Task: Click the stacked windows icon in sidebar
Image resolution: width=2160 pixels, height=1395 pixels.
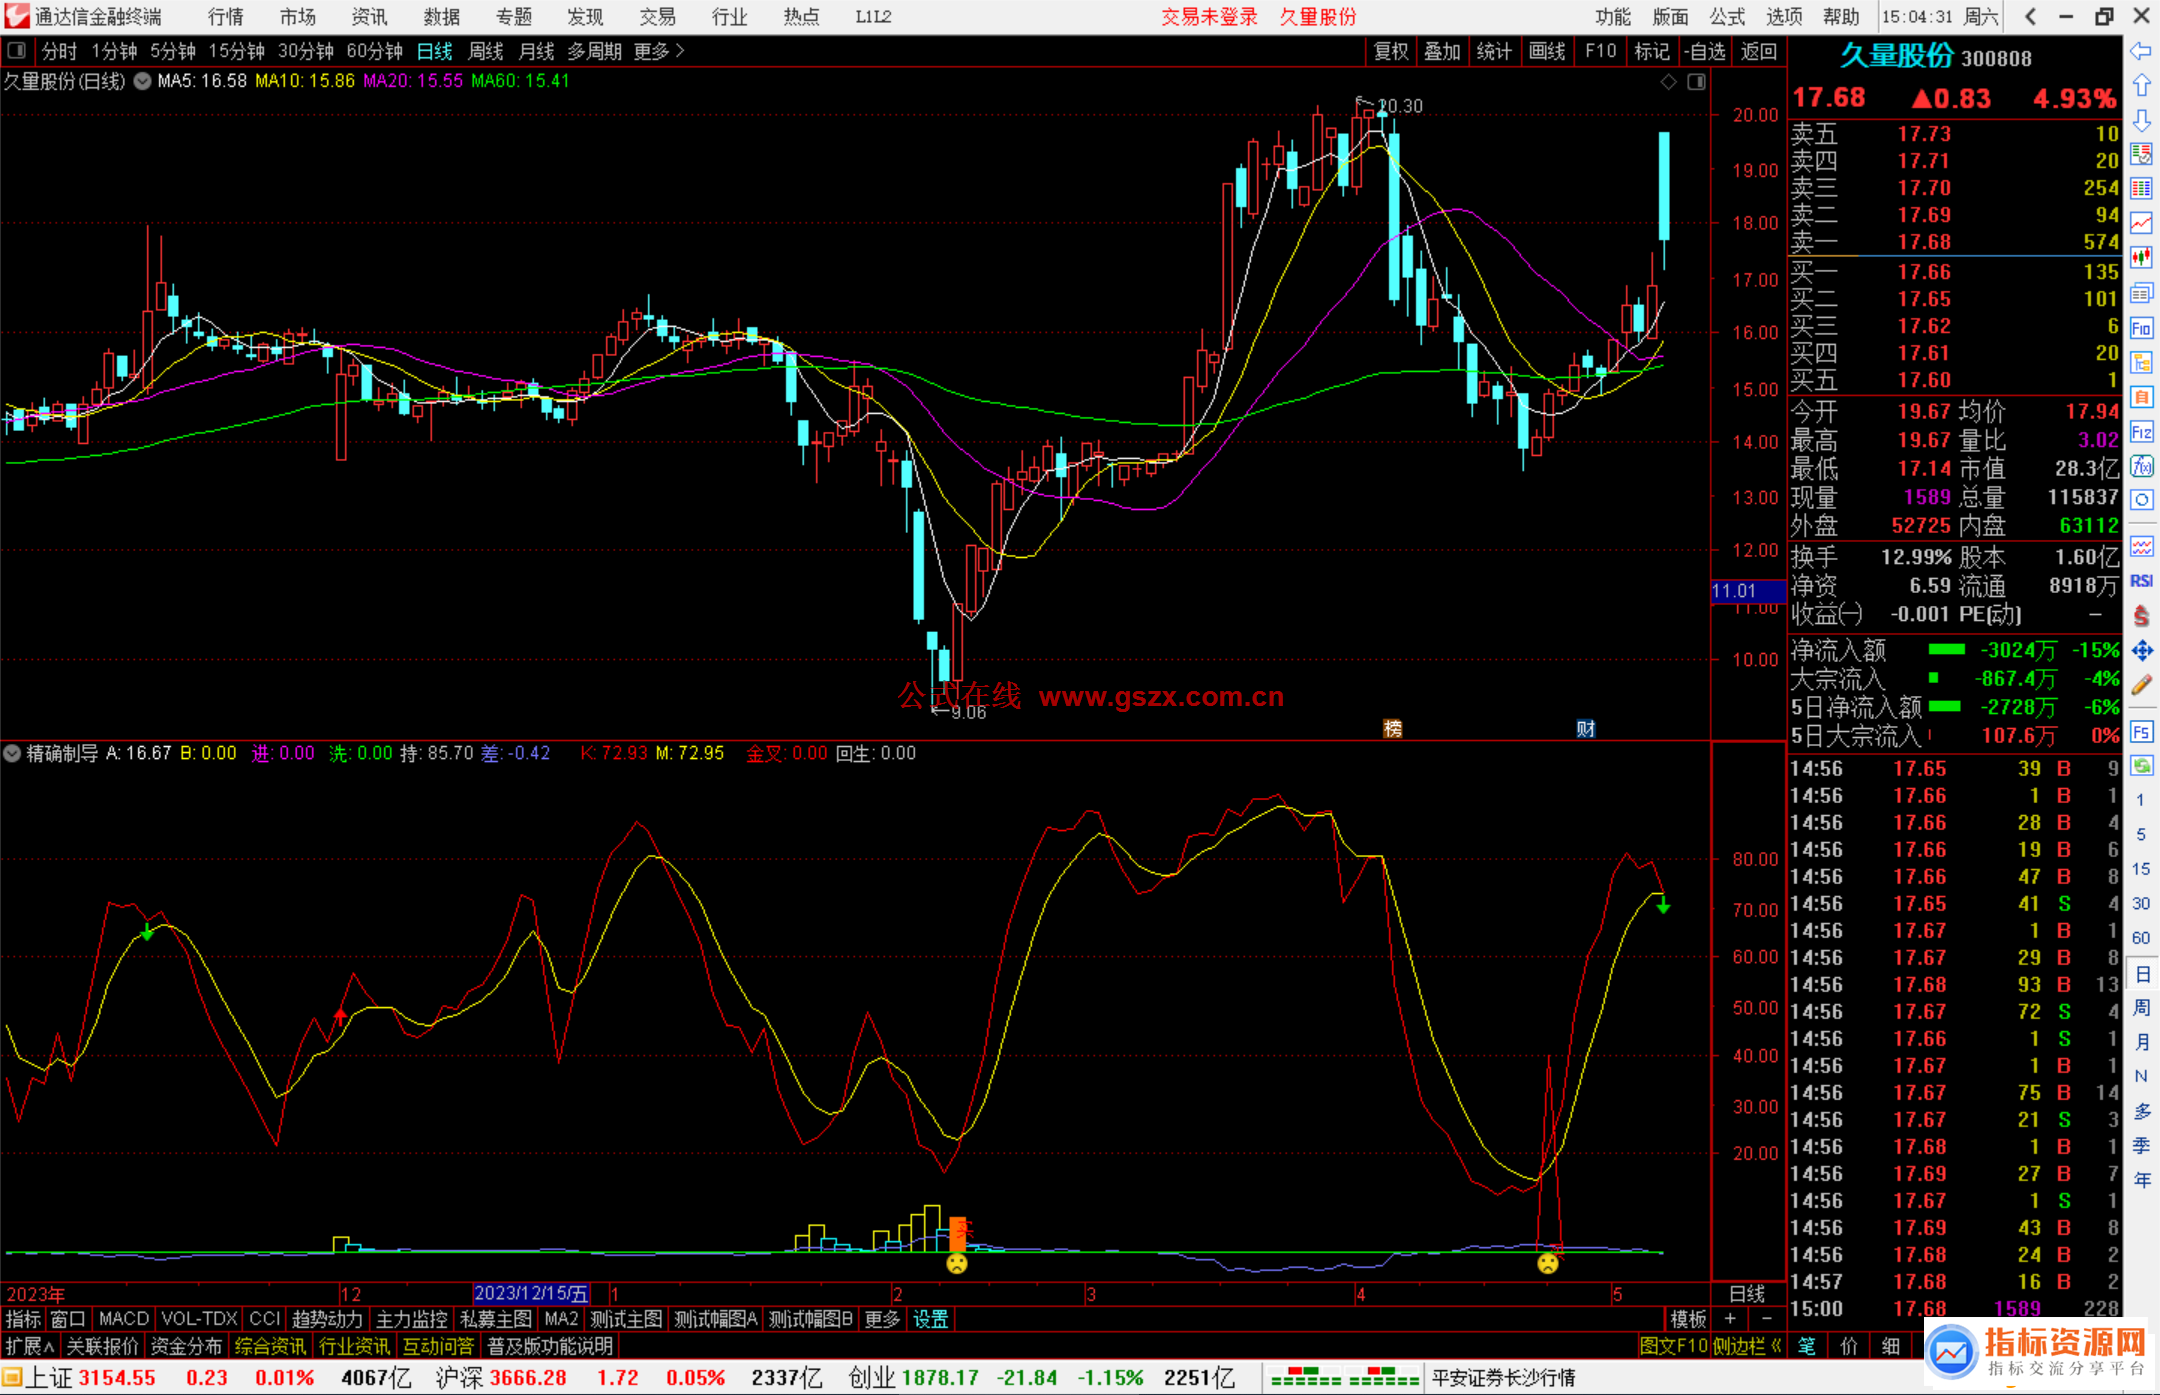Action: [x=2141, y=293]
